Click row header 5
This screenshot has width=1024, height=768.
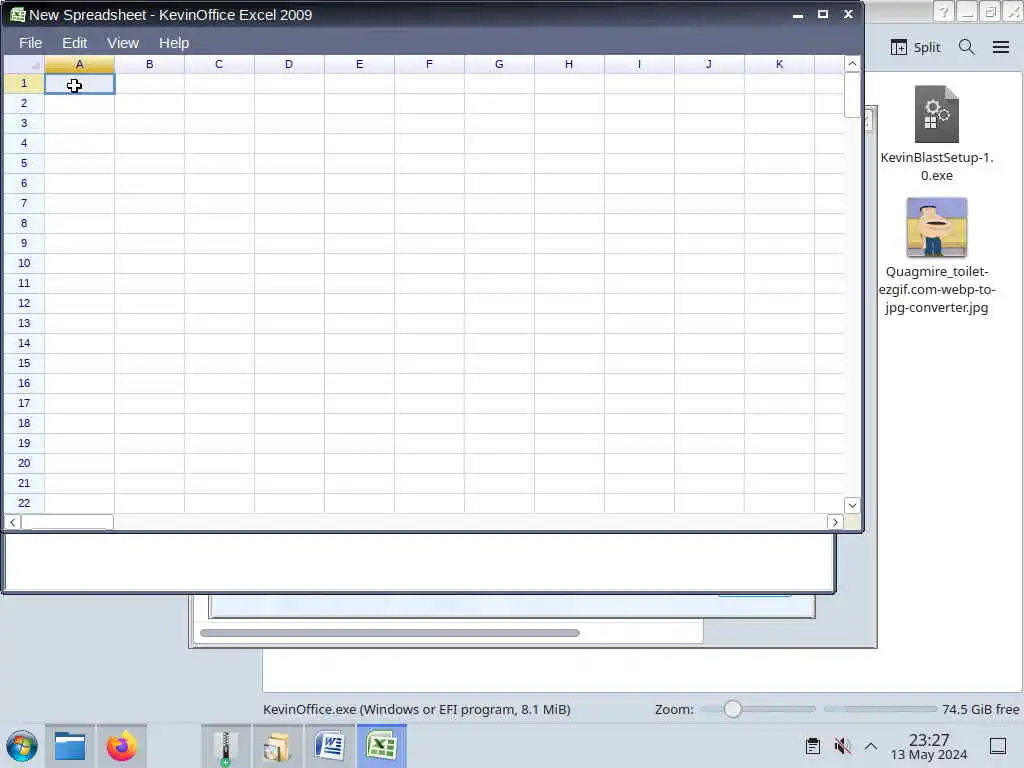coord(24,163)
